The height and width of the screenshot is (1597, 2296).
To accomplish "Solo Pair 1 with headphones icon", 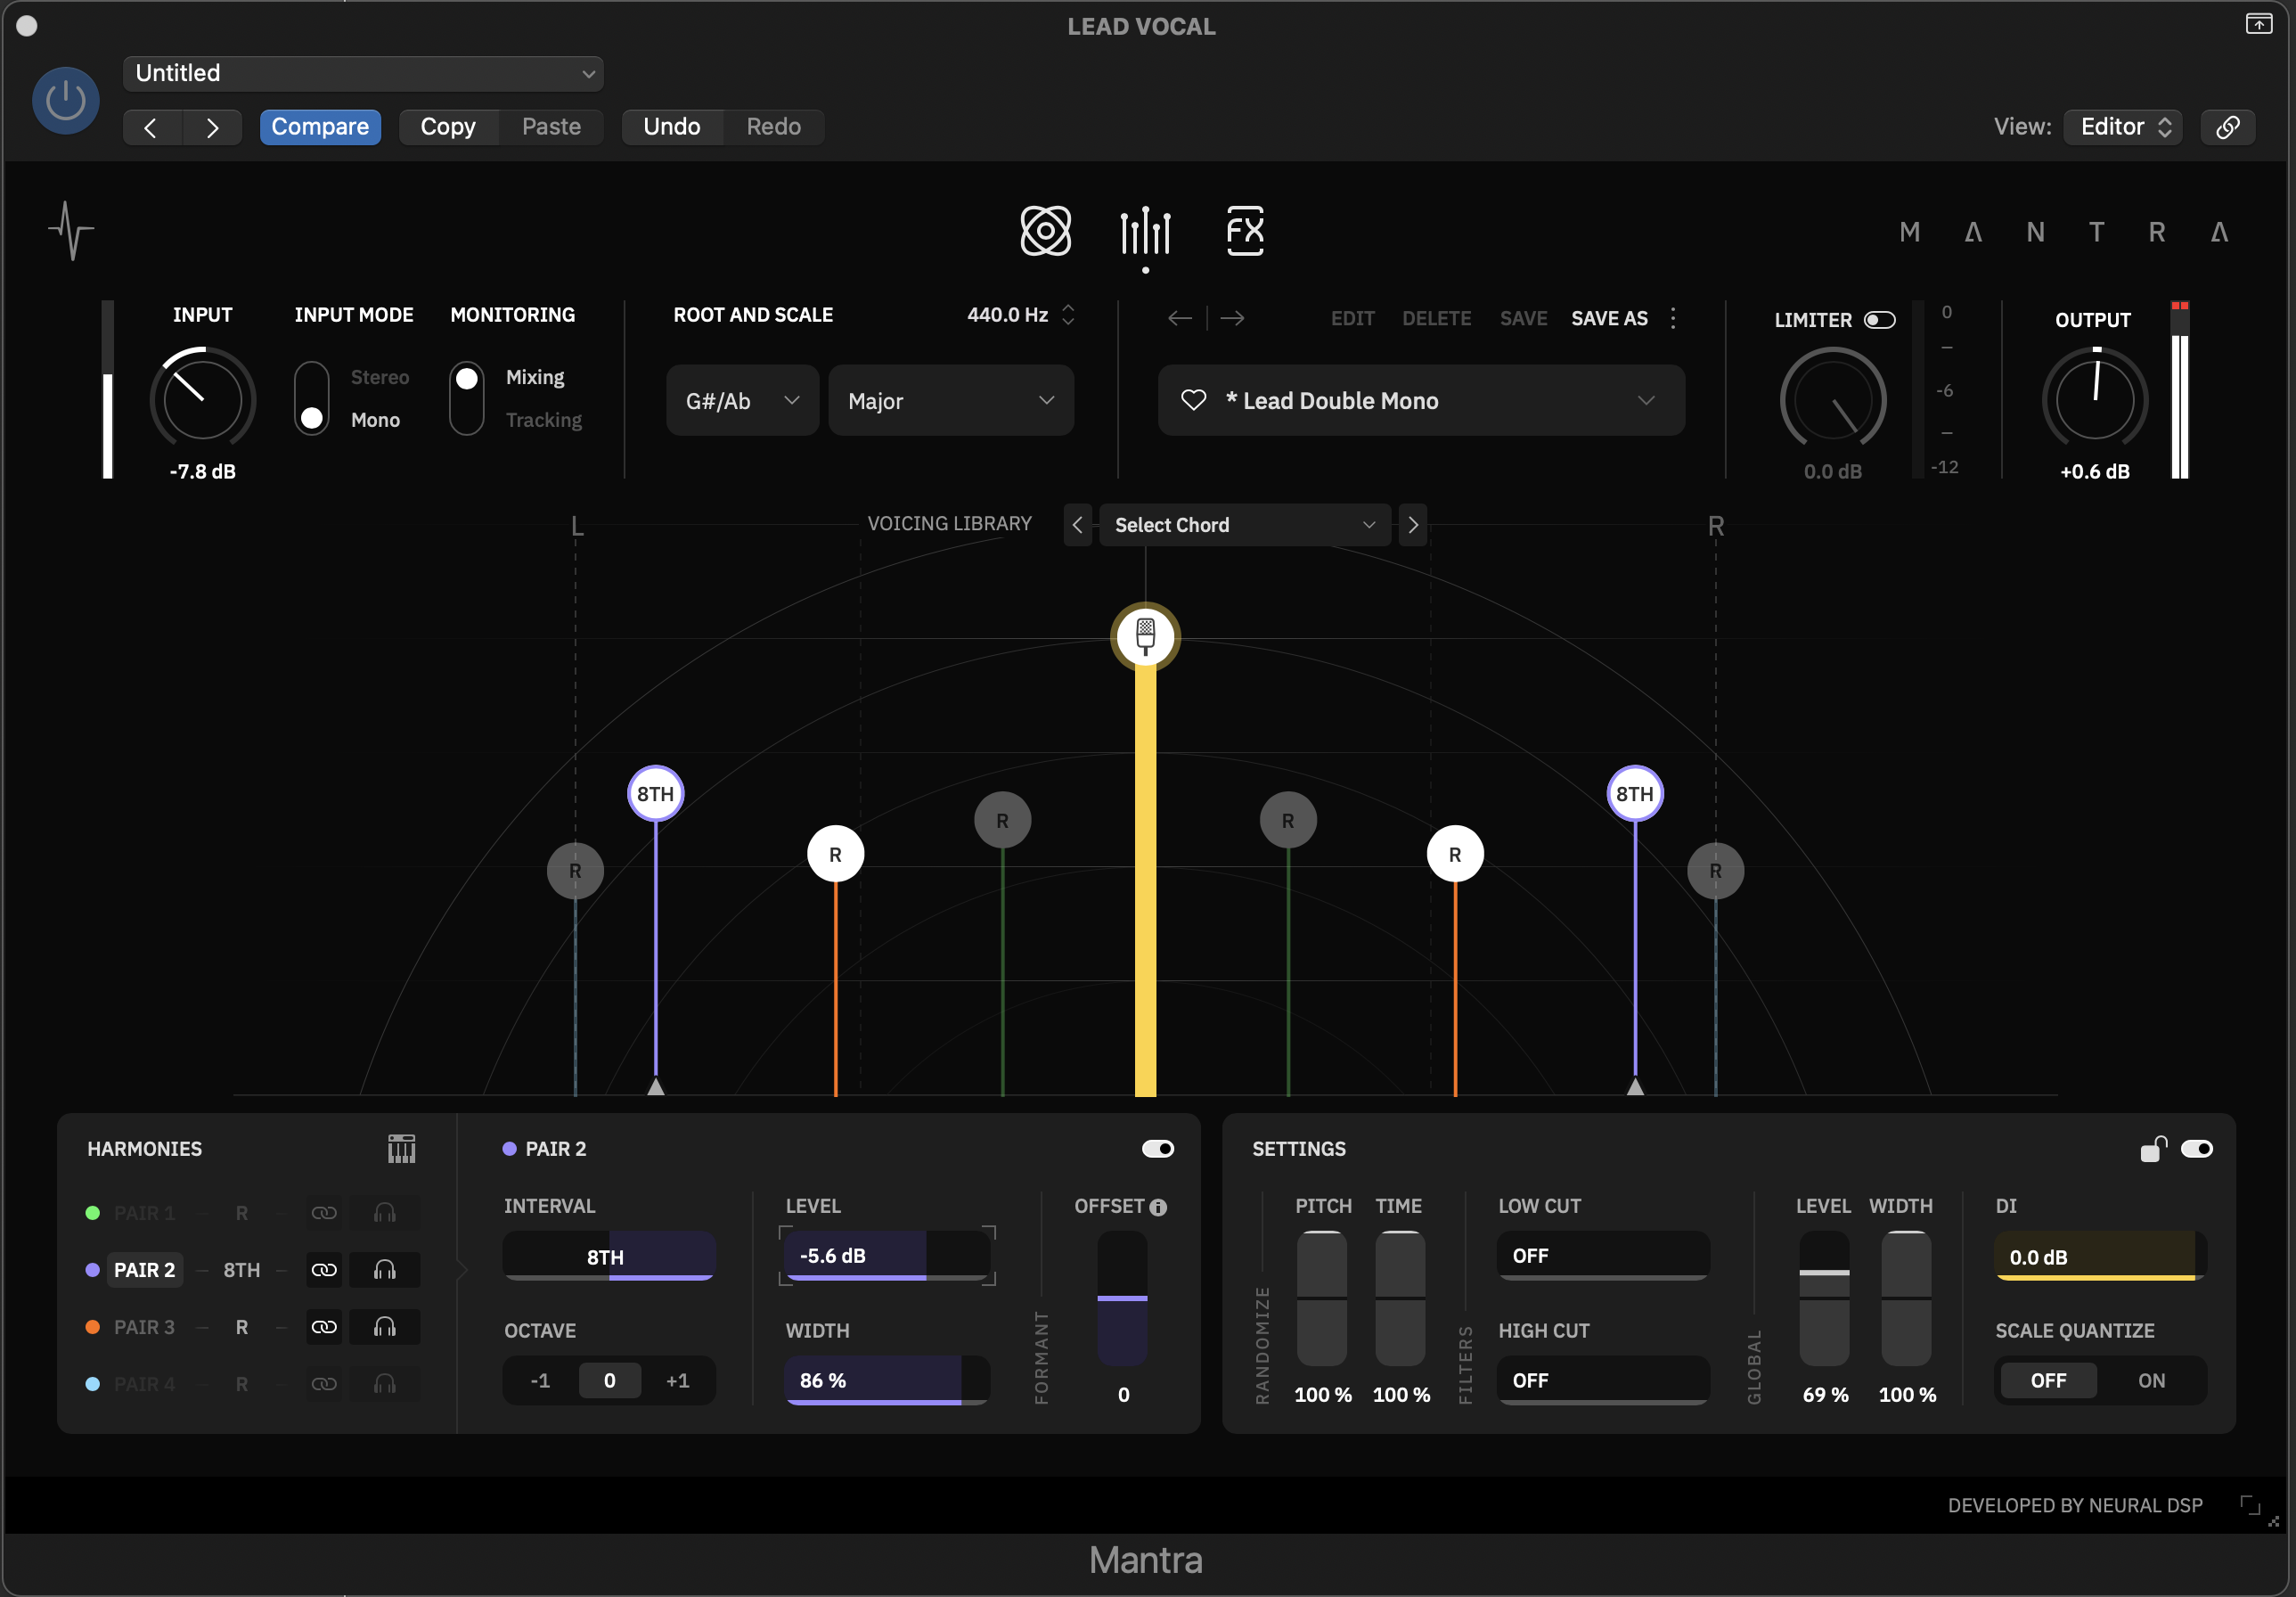I will click(384, 1213).
